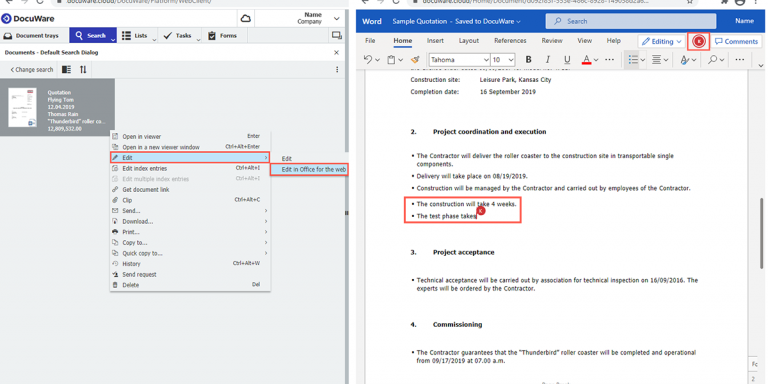Click the Undo icon in Word

(x=368, y=60)
